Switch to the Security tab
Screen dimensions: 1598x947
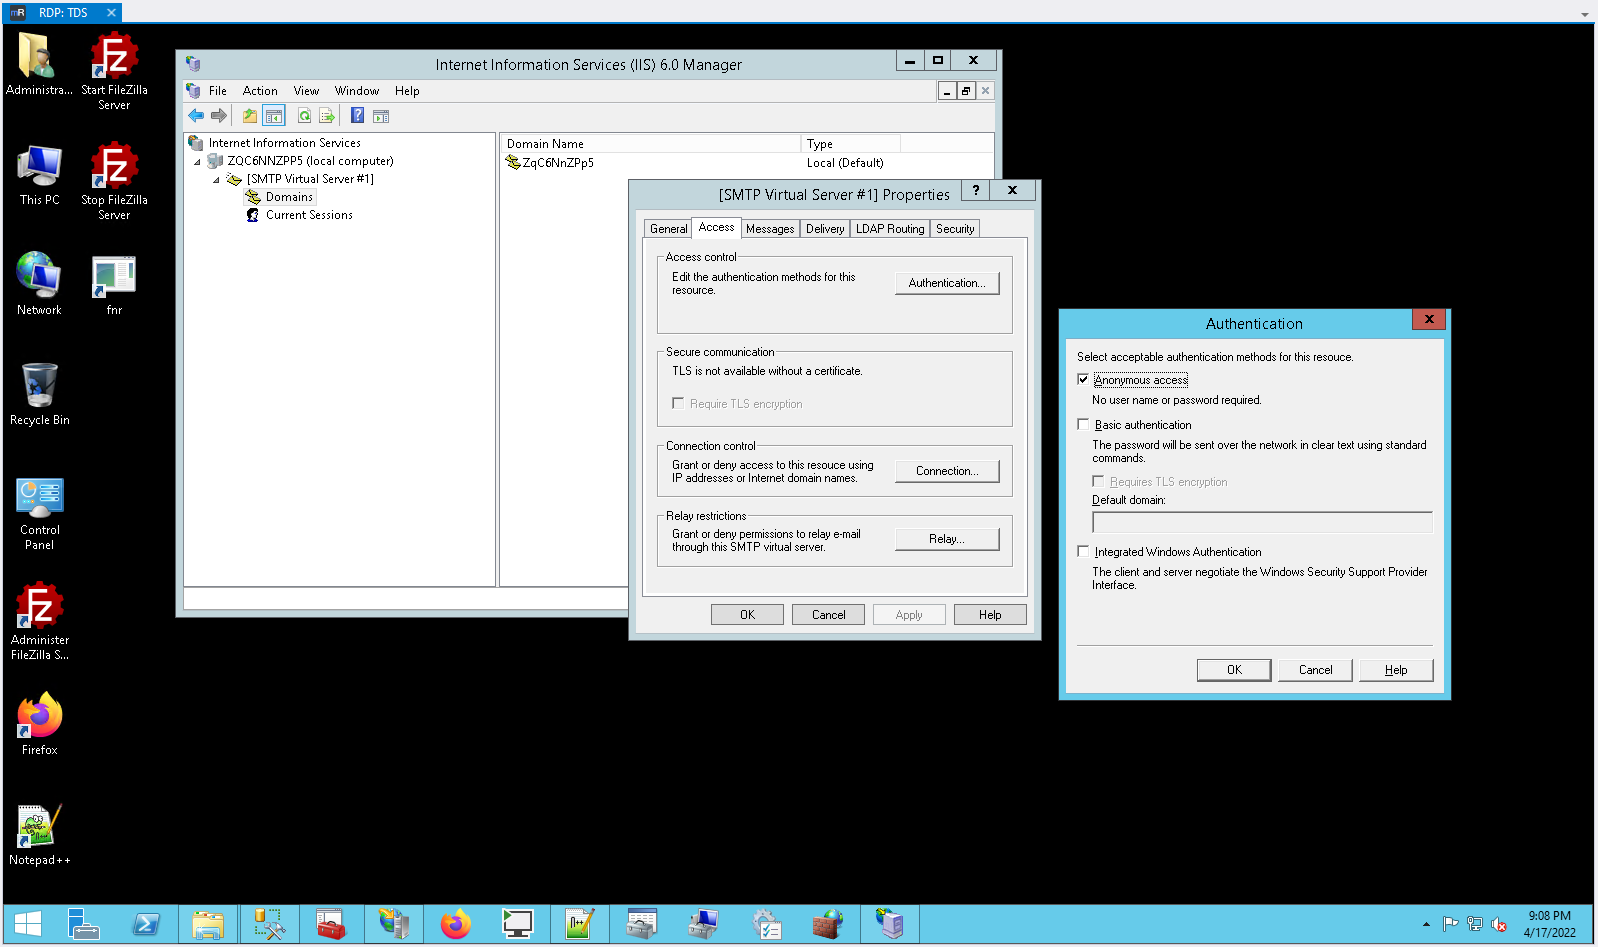955,229
